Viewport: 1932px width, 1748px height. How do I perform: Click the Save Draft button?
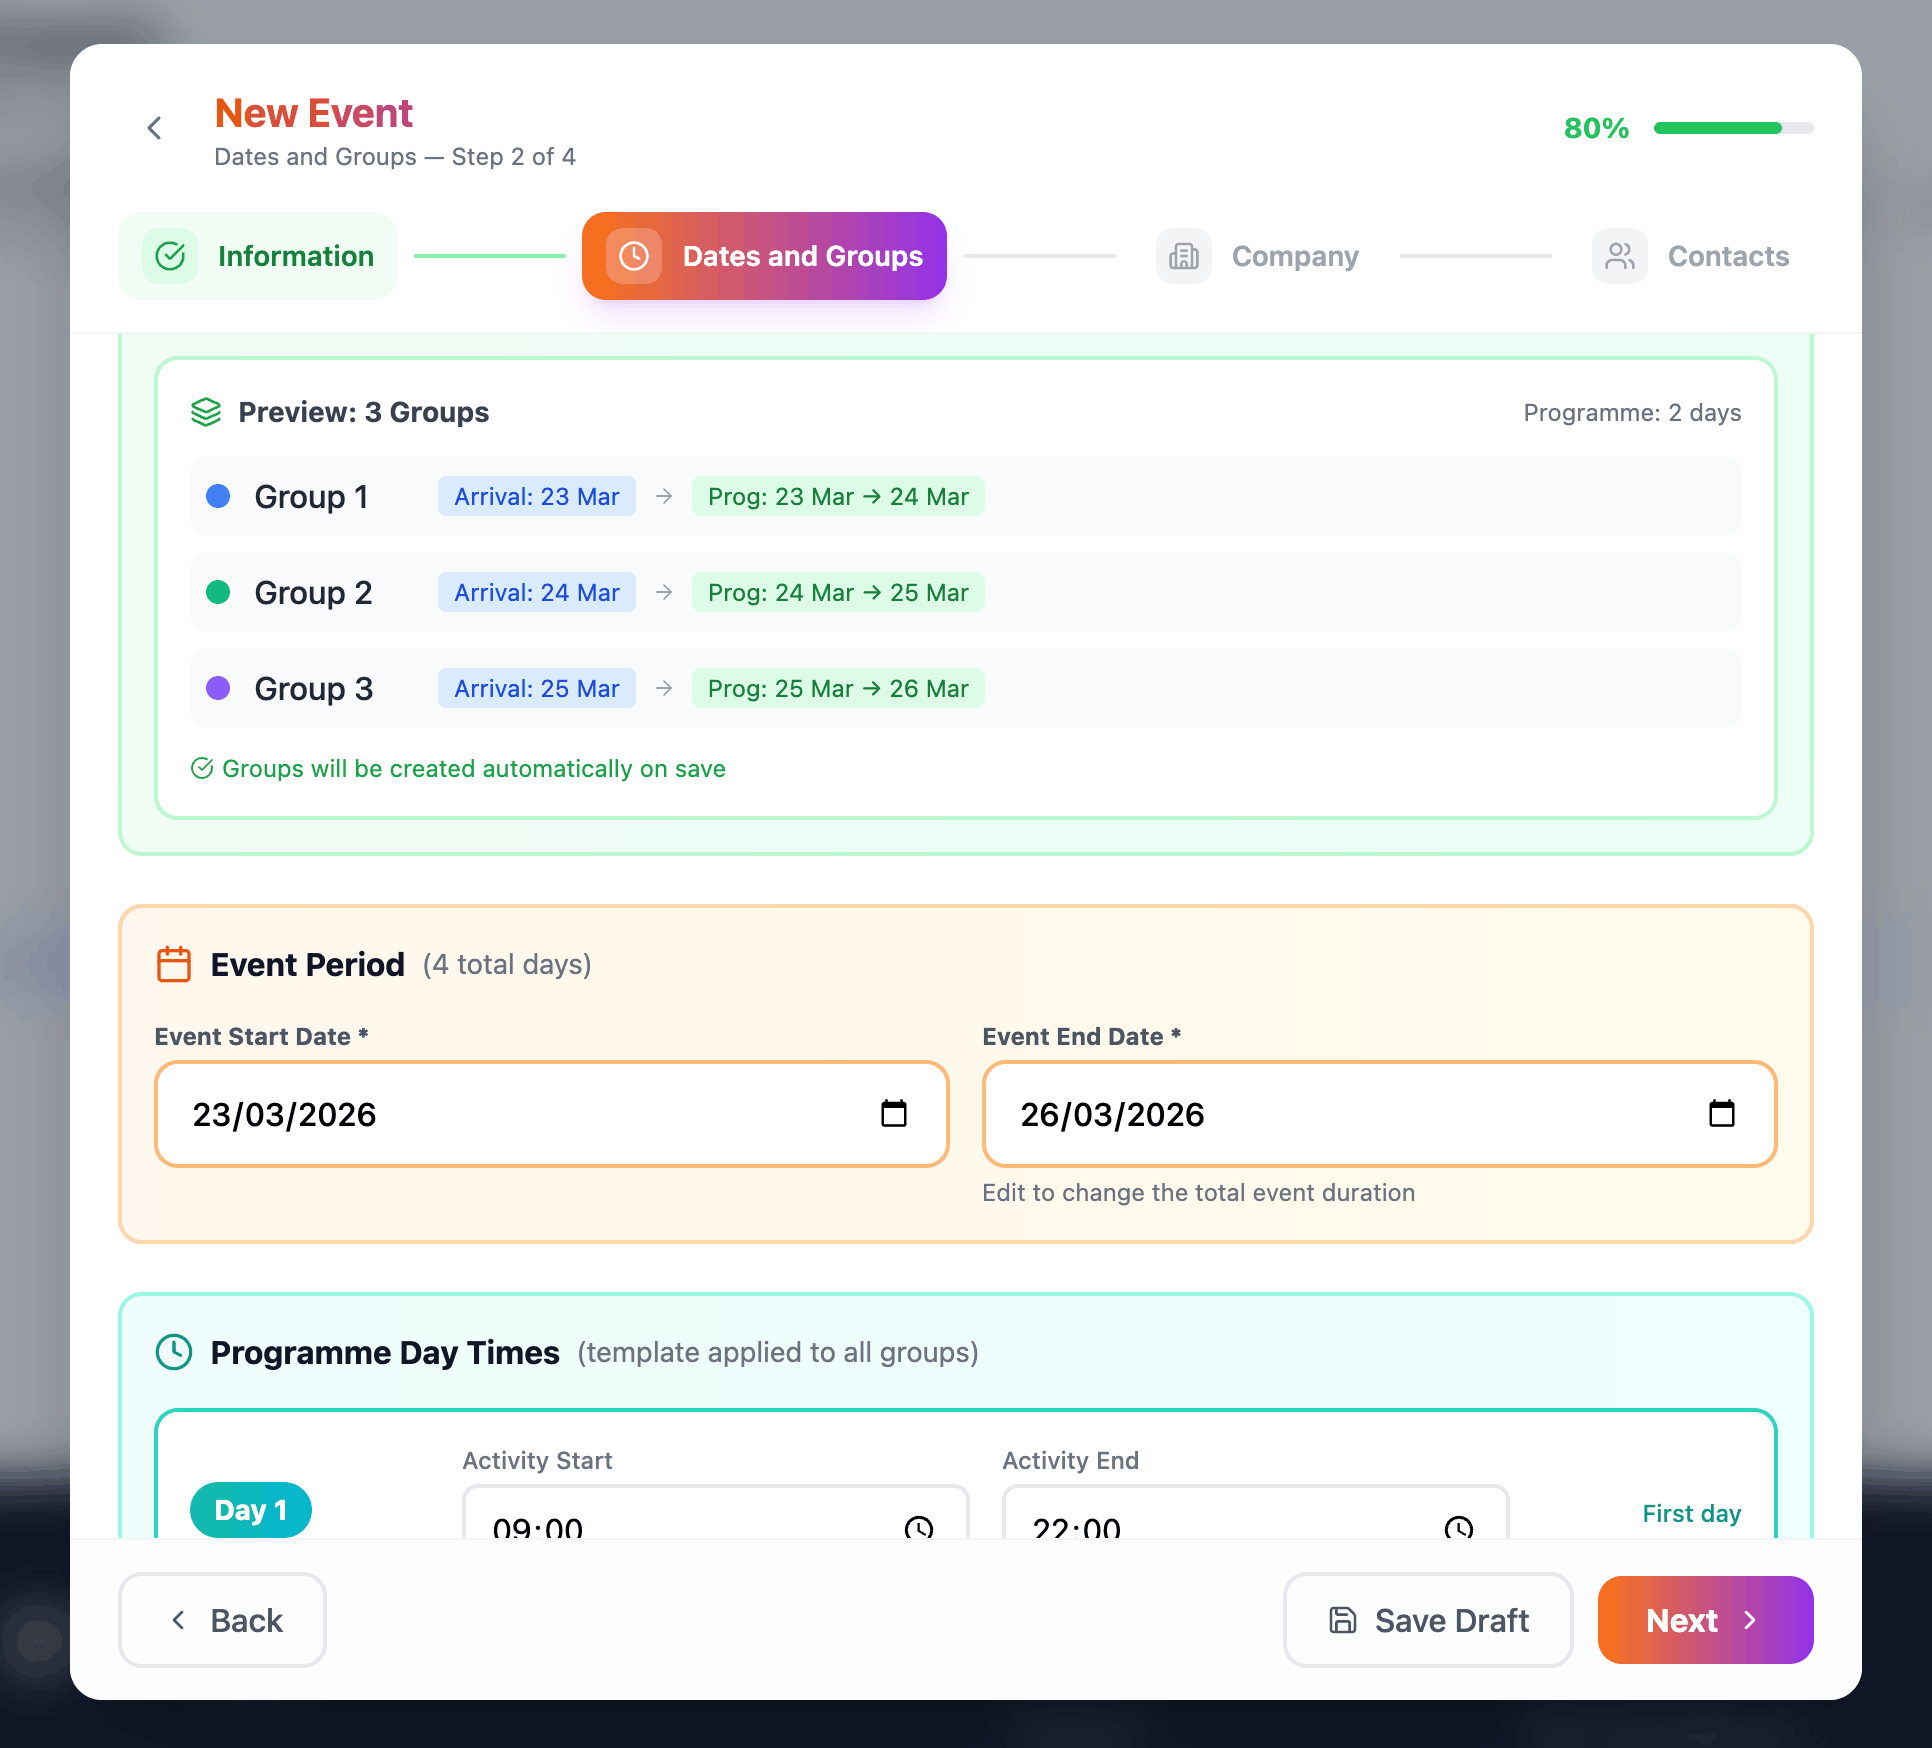pos(1428,1620)
